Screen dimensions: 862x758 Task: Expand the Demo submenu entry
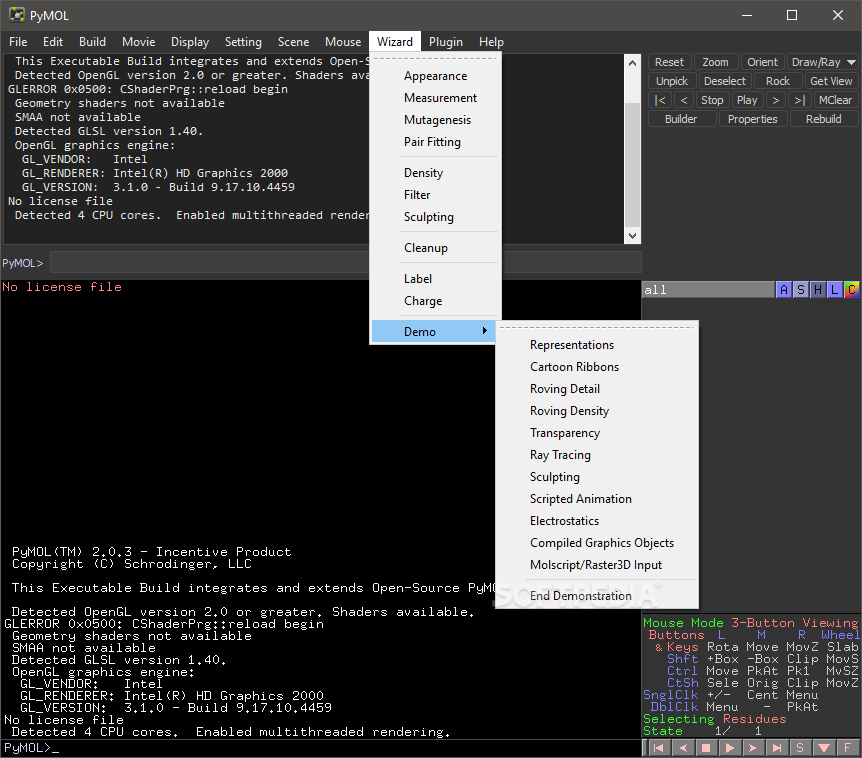click(x=433, y=331)
